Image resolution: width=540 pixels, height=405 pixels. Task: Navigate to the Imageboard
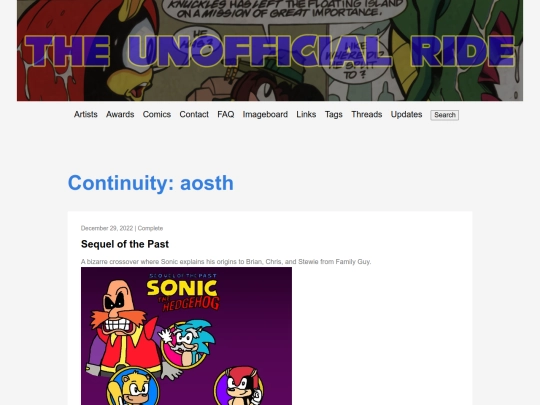coord(265,114)
